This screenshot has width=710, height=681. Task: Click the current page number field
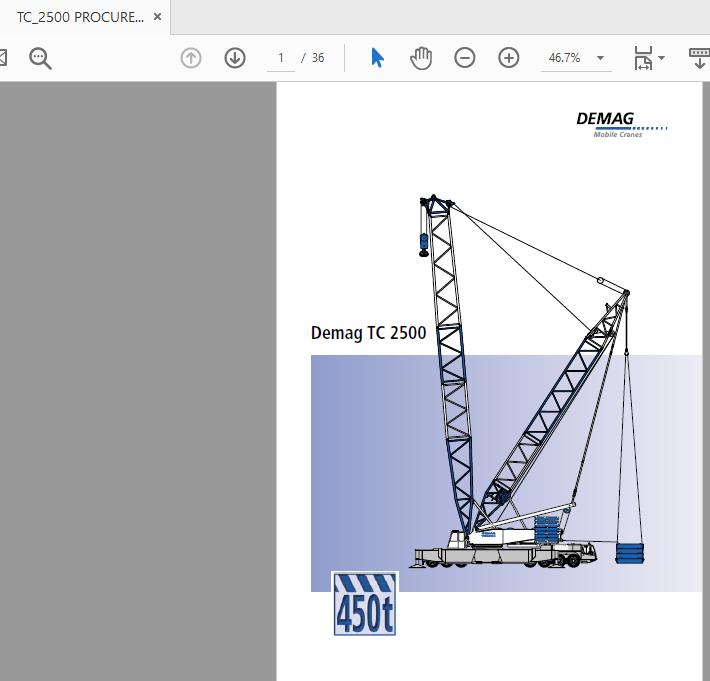281,58
